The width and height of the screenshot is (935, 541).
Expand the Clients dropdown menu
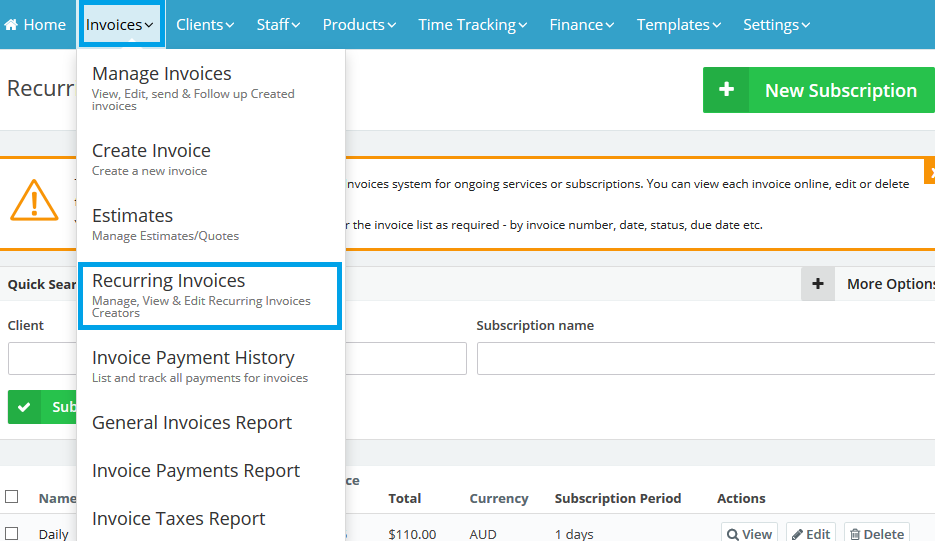pos(205,25)
